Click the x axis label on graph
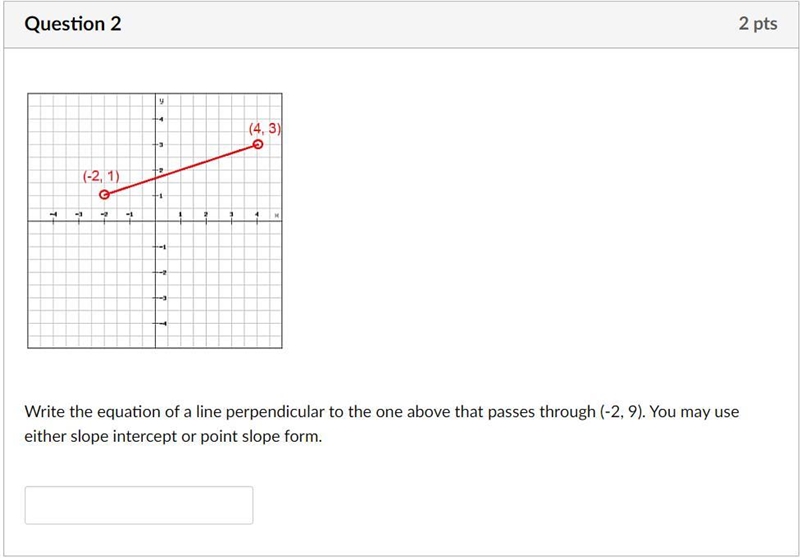Image resolution: width=800 pixels, height=558 pixels. [x=277, y=215]
